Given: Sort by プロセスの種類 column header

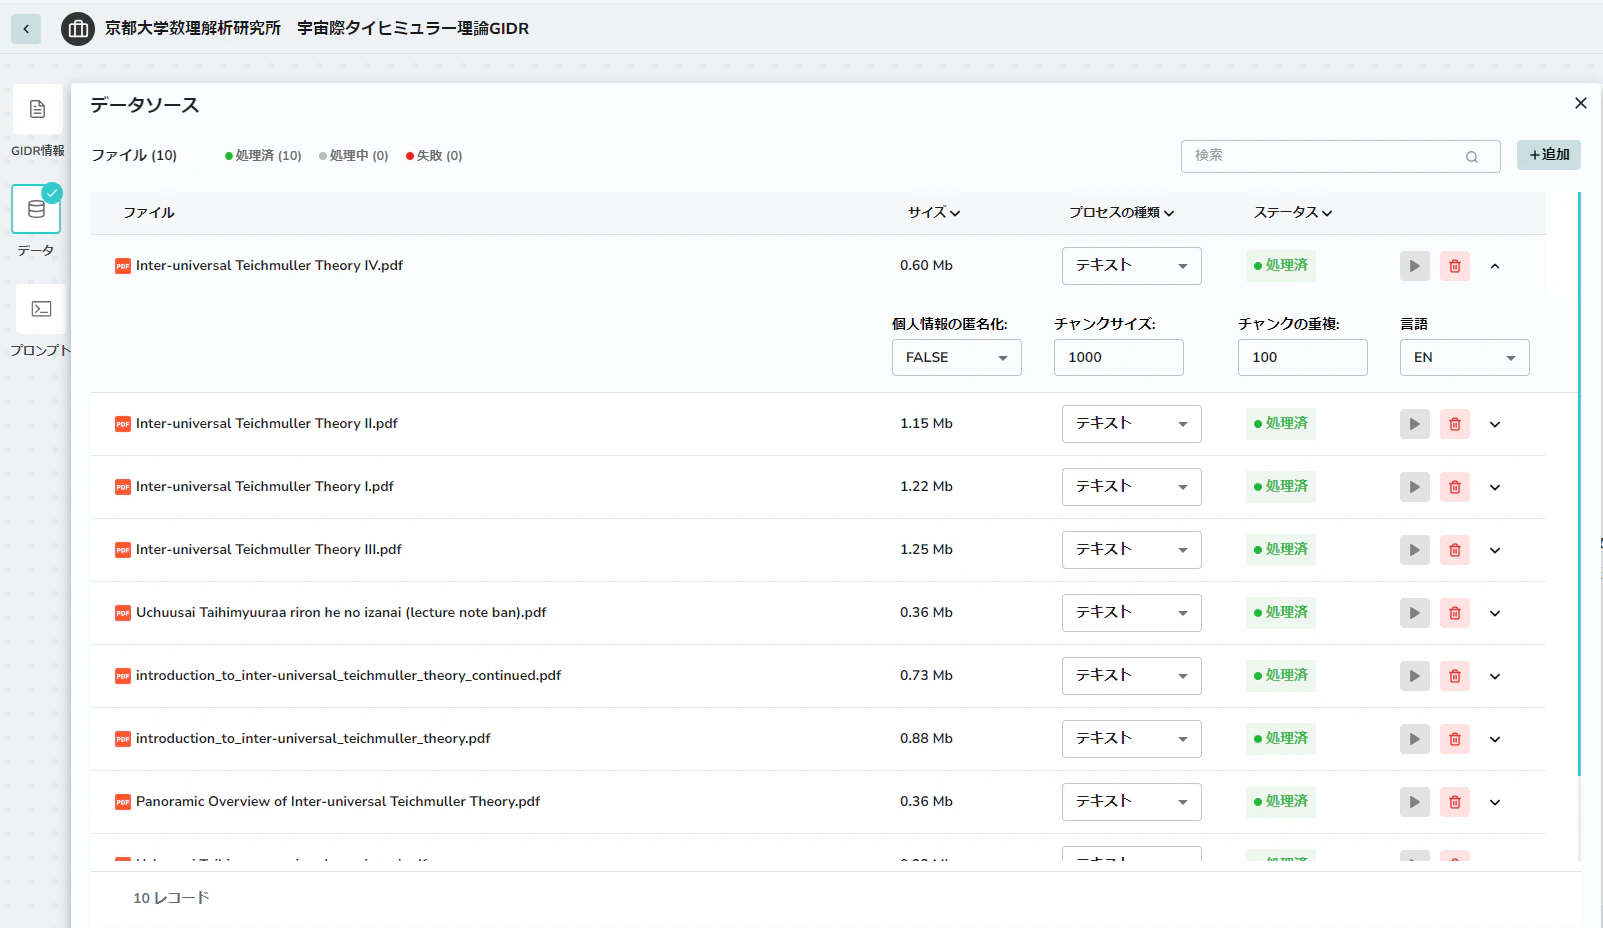Looking at the screenshot, I should [1121, 213].
